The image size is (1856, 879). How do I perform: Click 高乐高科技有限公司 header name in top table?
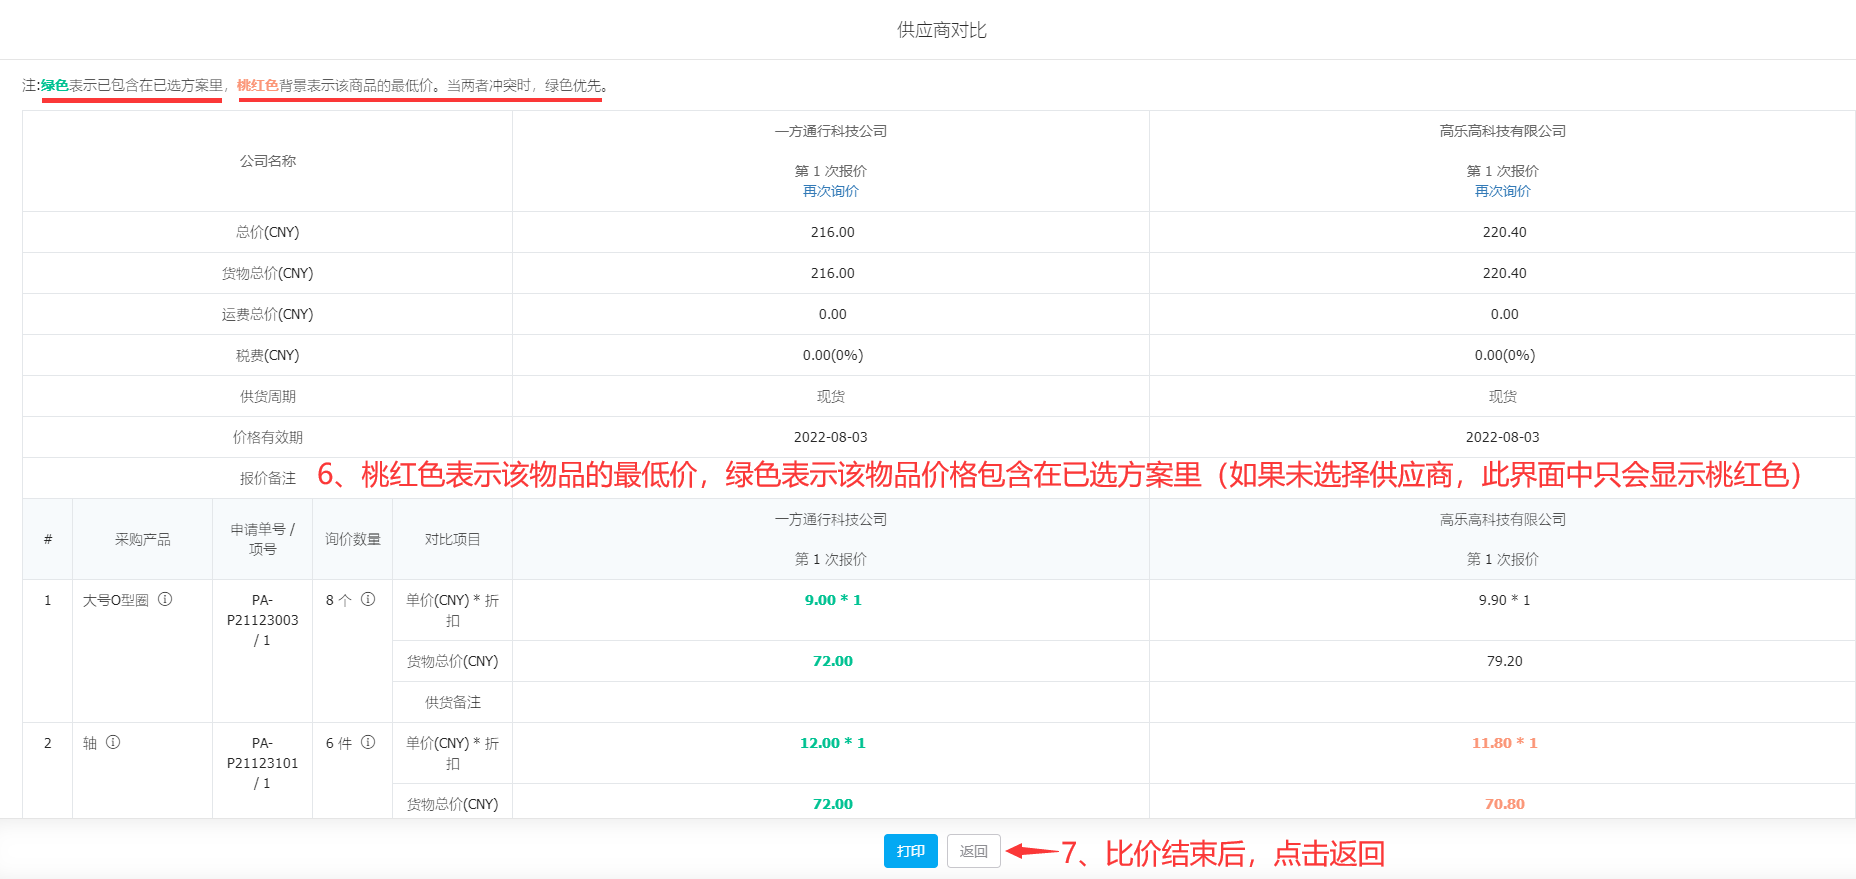pos(1503,131)
